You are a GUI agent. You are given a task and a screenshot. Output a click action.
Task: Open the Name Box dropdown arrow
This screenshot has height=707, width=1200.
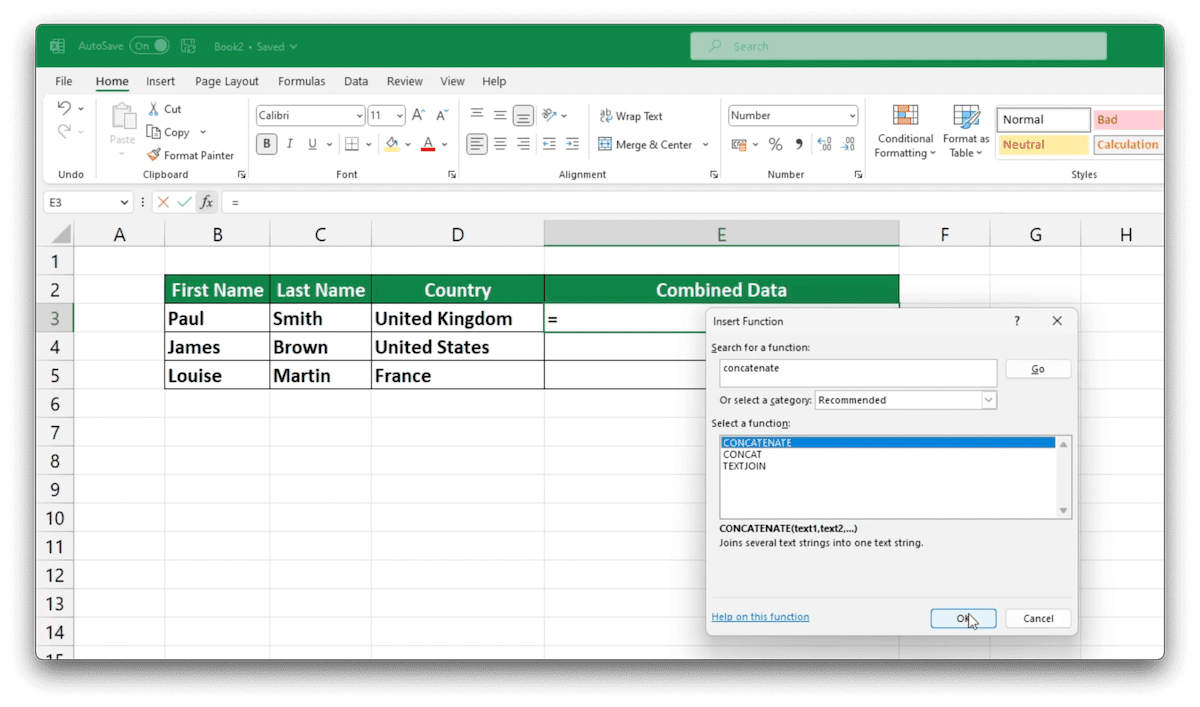tap(124, 202)
